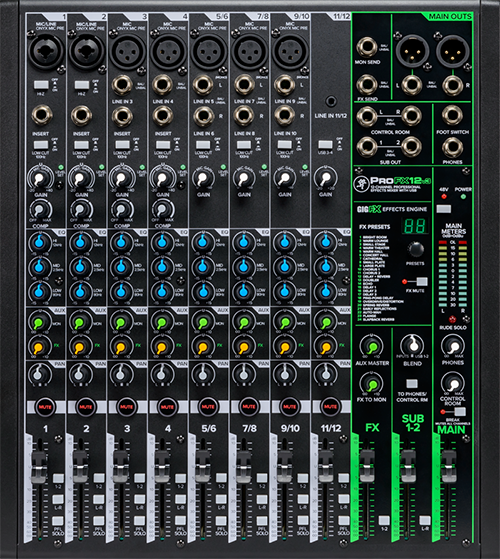Switch on 48V phantom power
500x559 pixels.
click(x=444, y=209)
